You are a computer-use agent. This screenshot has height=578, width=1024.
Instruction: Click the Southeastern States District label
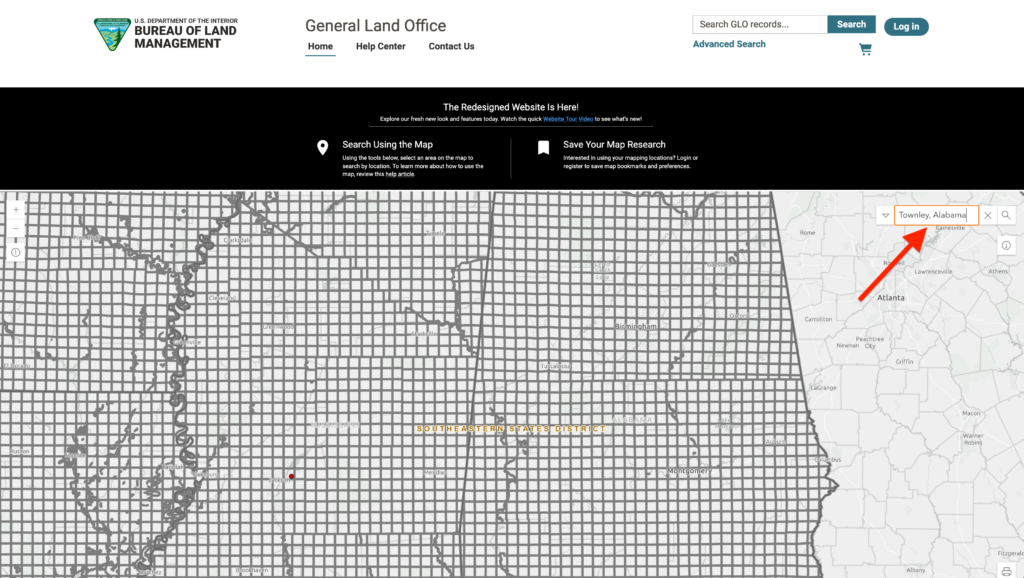[x=511, y=428]
